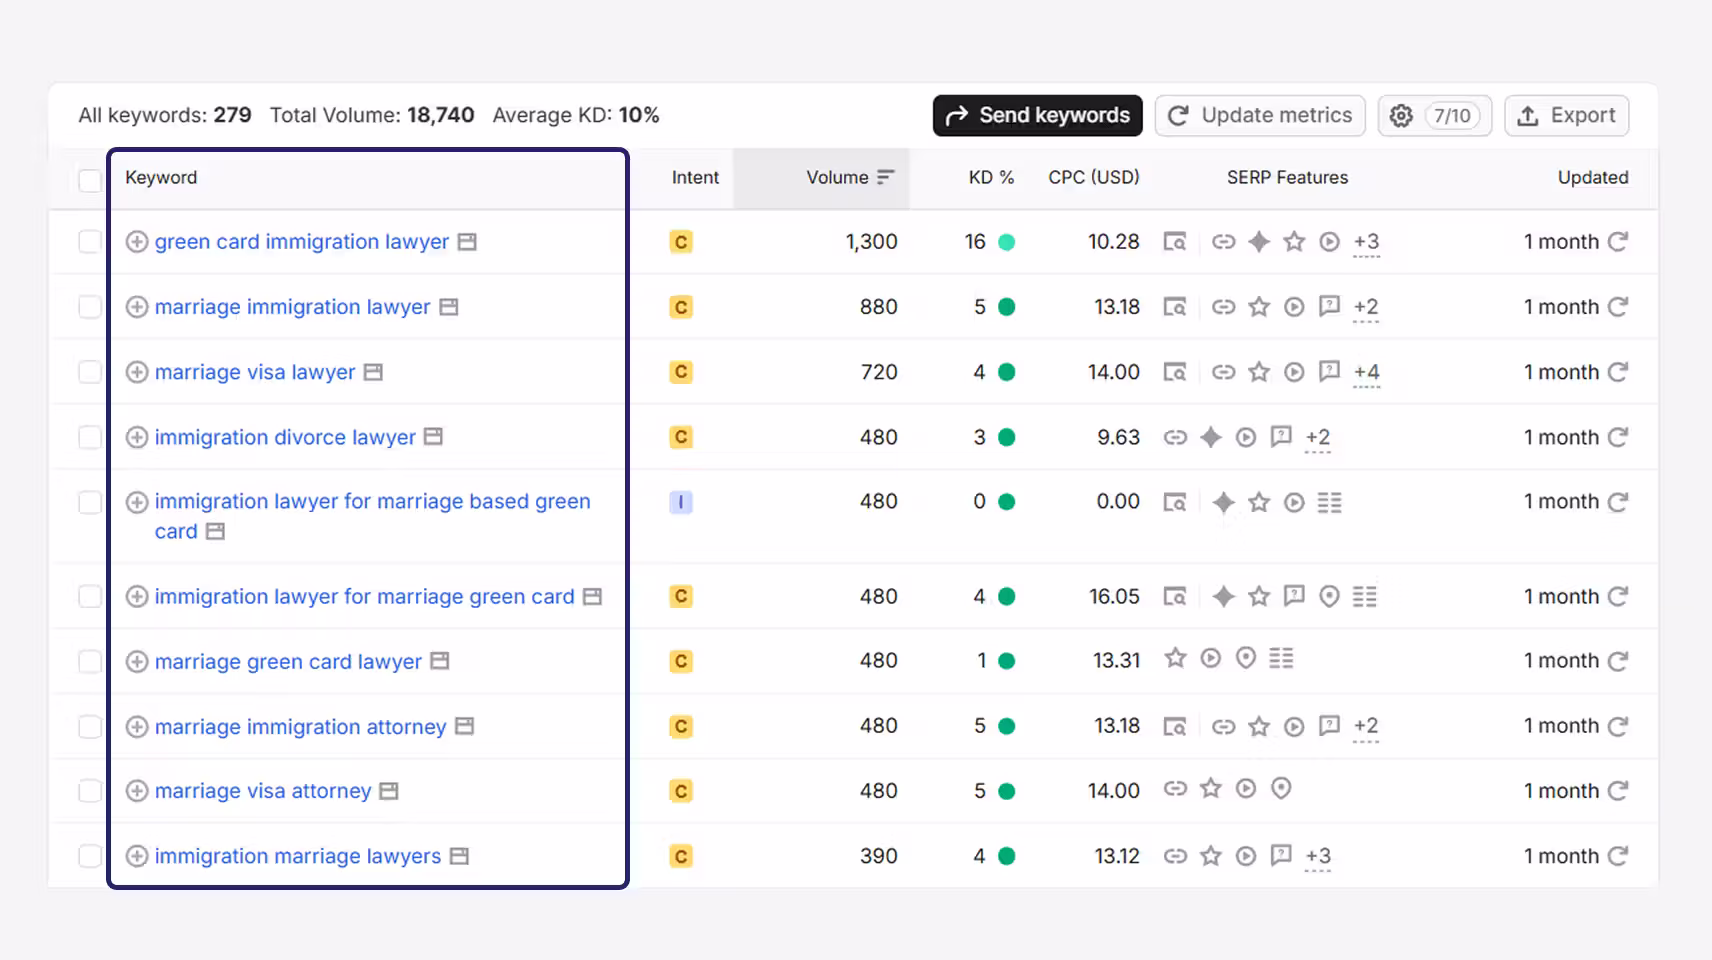The width and height of the screenshot is (1712, 960).
Task: Click KD difficulty dot for 'green card immigration lawyer'
Action: (x=1007, y=242)
